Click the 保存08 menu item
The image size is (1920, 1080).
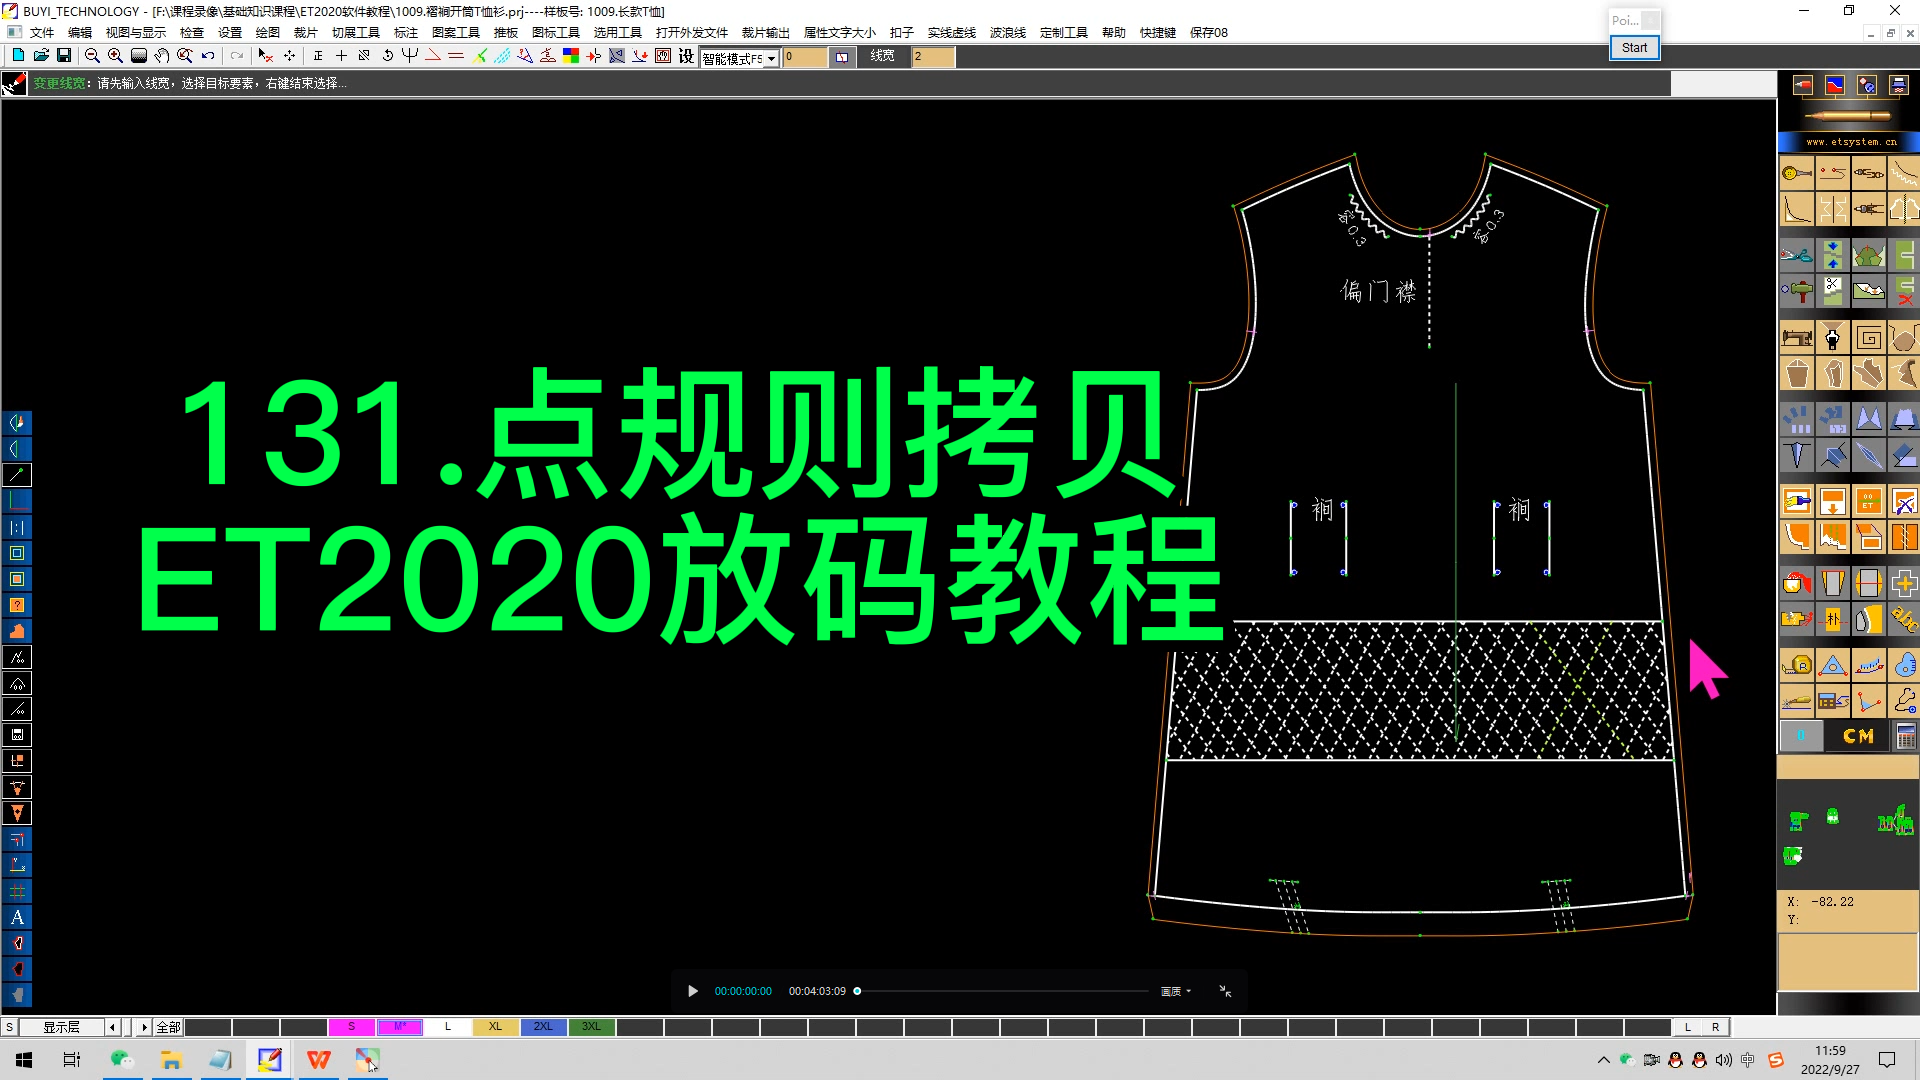coord(1209,33)
